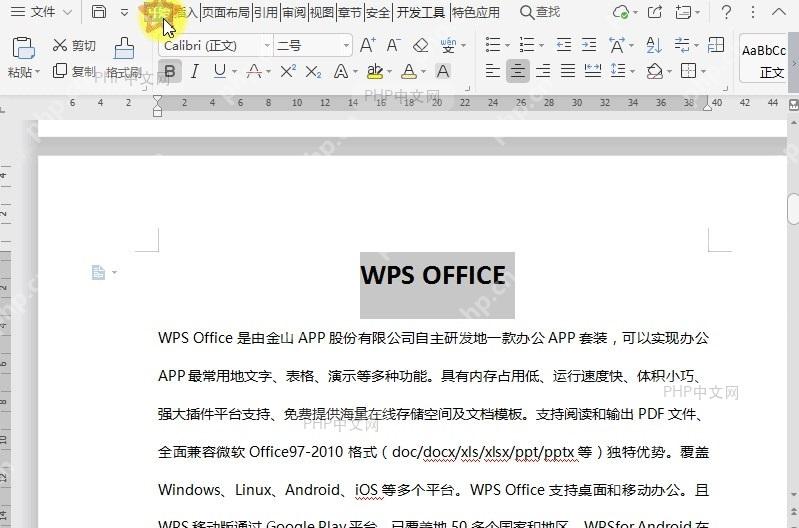Toggle underline U button
The height and width of the screenshot is (528, 799).
pos(220,71)
